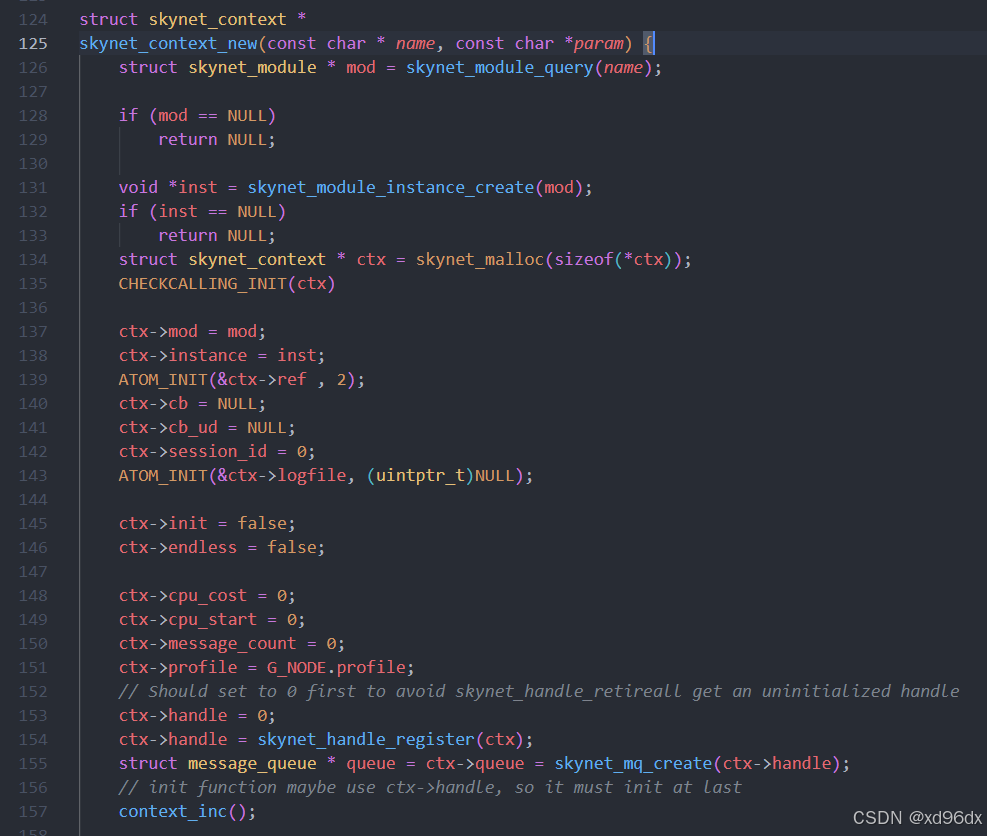Screen dimensions: 987x836
Task: Click line number 152 in gutter
Action: [x=33, y=691]
